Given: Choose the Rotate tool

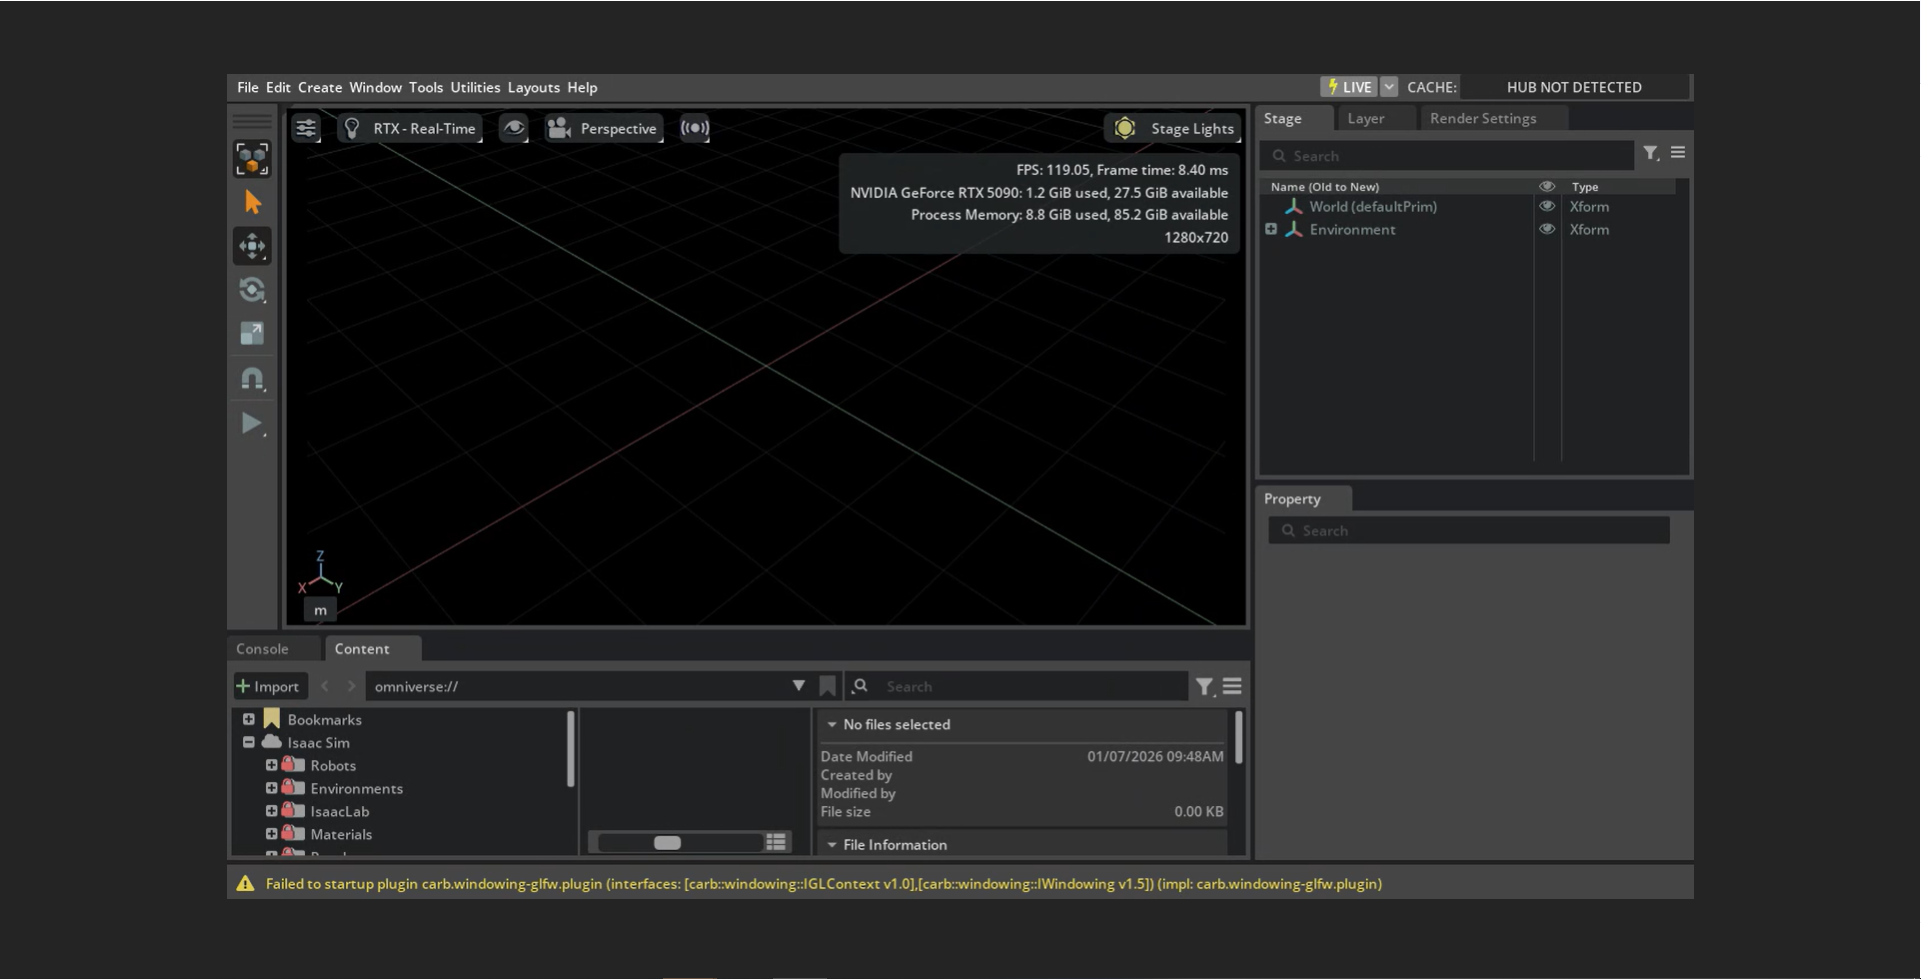Looking at the screenshot, I should tap(252, 290).
